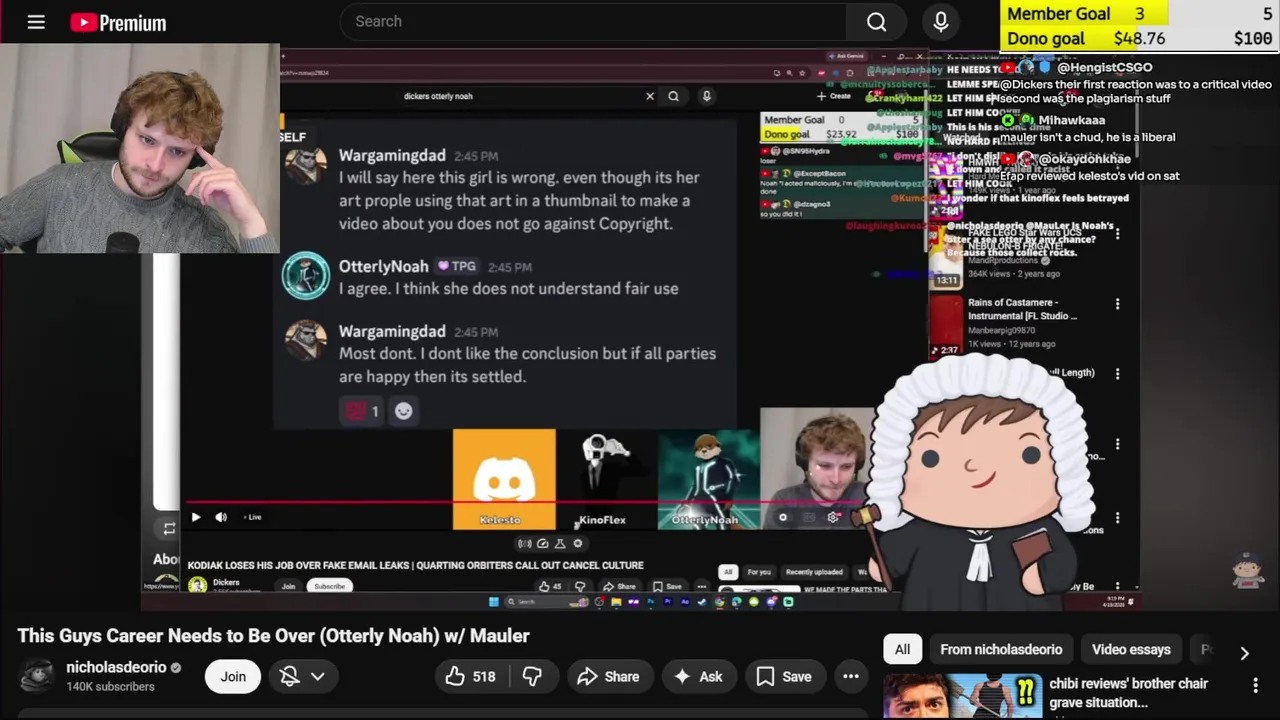Start voice search with the microphone icon
Screen dimensions: 1280x720
point(941,21)
